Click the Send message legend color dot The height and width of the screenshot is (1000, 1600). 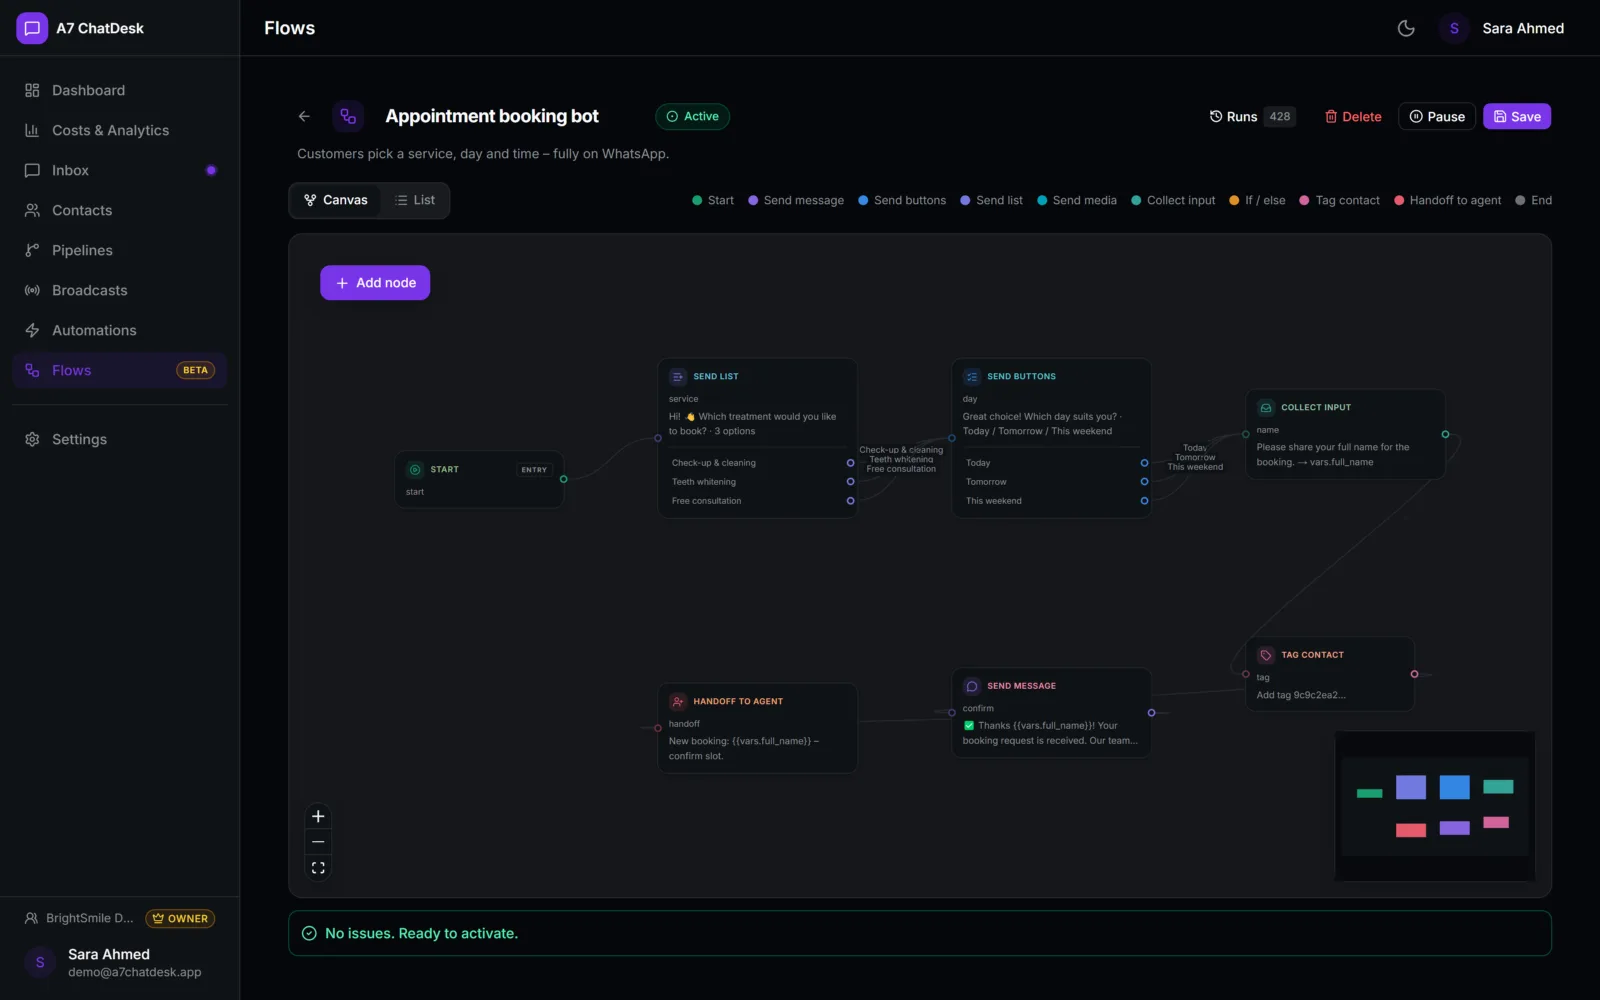point(753,200)
